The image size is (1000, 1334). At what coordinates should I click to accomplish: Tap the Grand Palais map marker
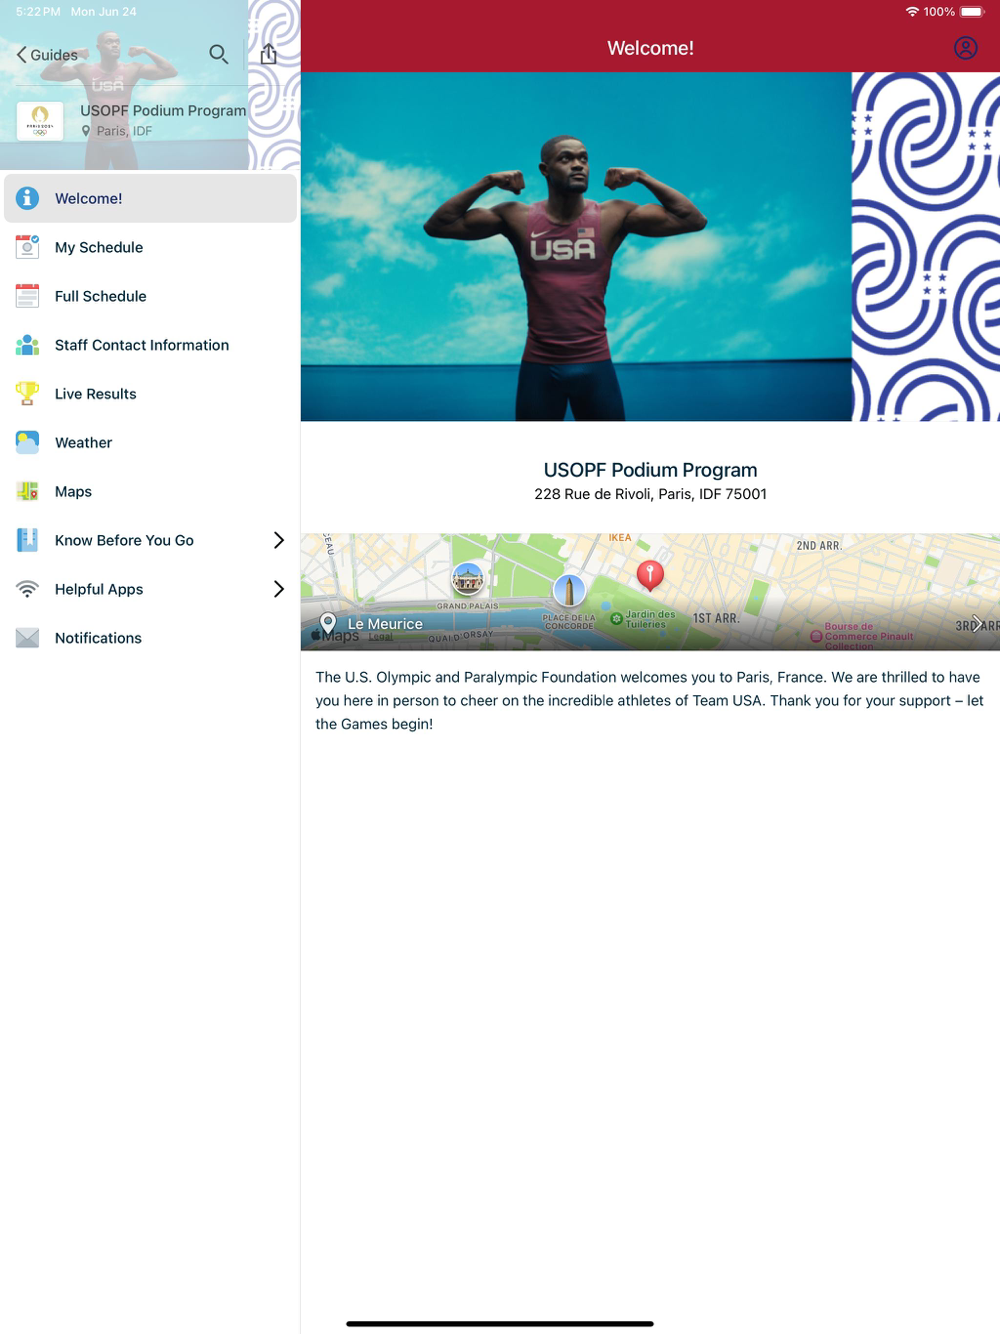pyautogui.click(x=468, y=579)
